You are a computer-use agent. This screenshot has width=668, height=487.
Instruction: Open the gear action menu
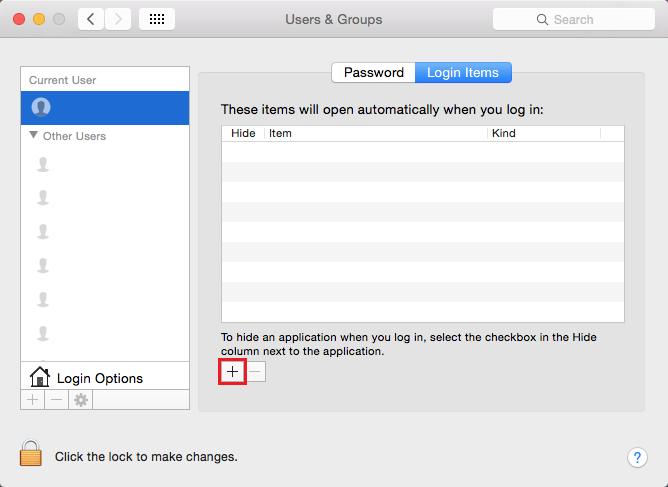(81, 400)
